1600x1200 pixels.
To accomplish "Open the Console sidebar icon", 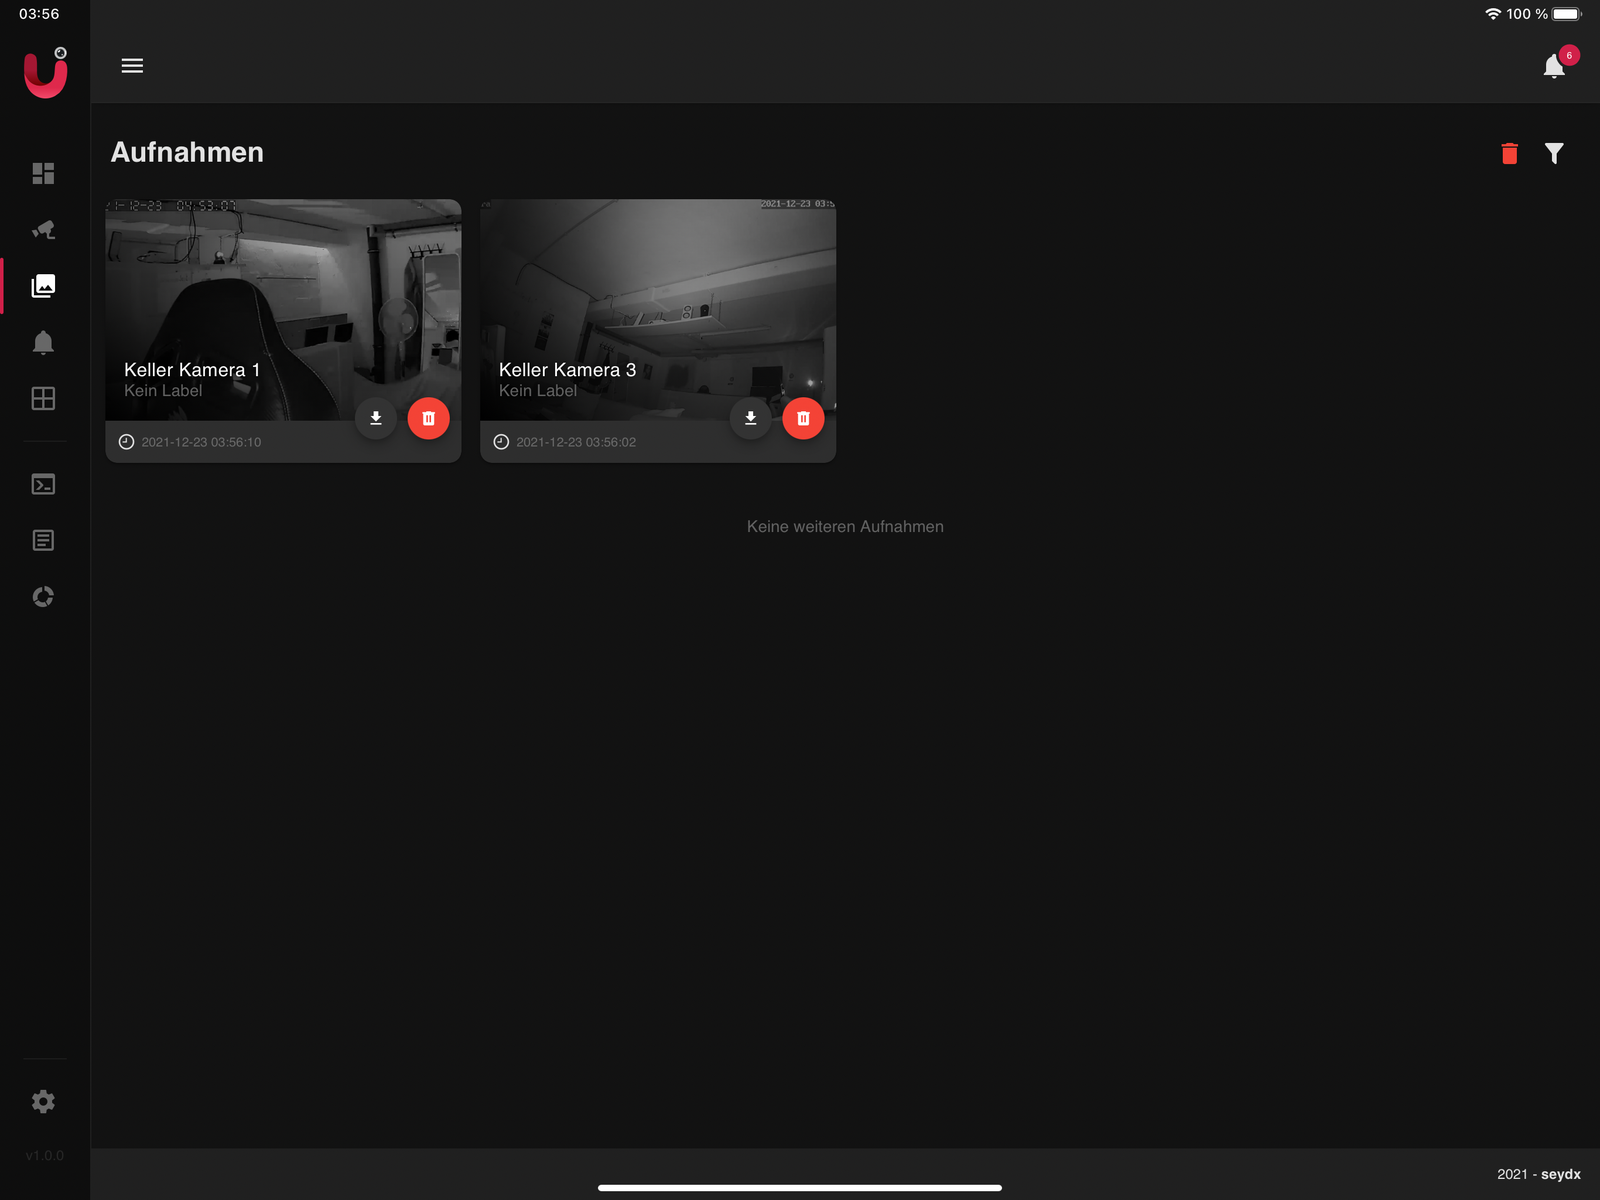I will coord(43,485).
